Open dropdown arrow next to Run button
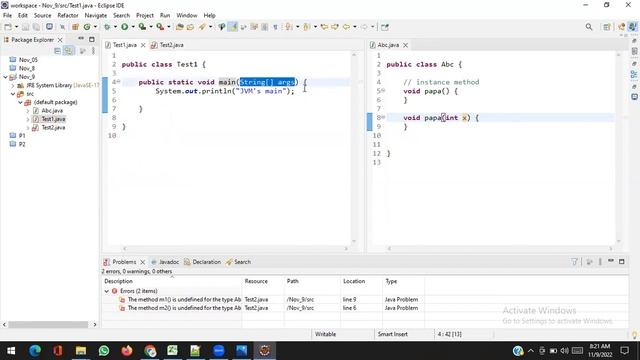 click(x=133, y=27)
